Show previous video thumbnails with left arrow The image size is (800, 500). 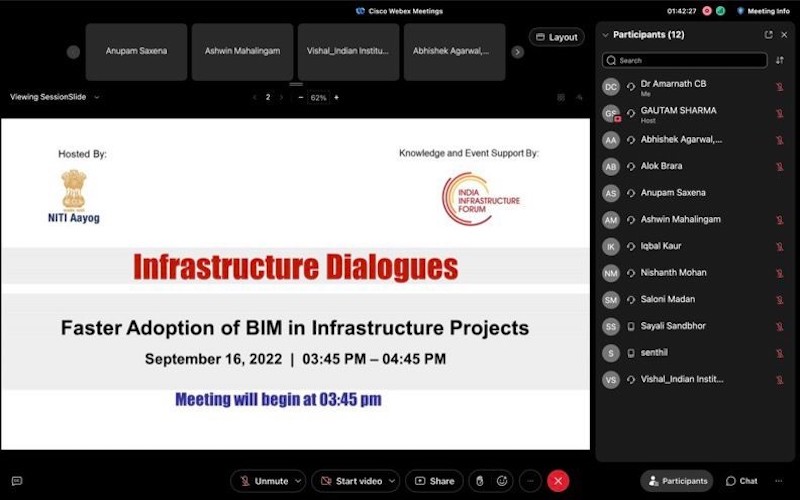pyautogui.click(x=73, y=52)
